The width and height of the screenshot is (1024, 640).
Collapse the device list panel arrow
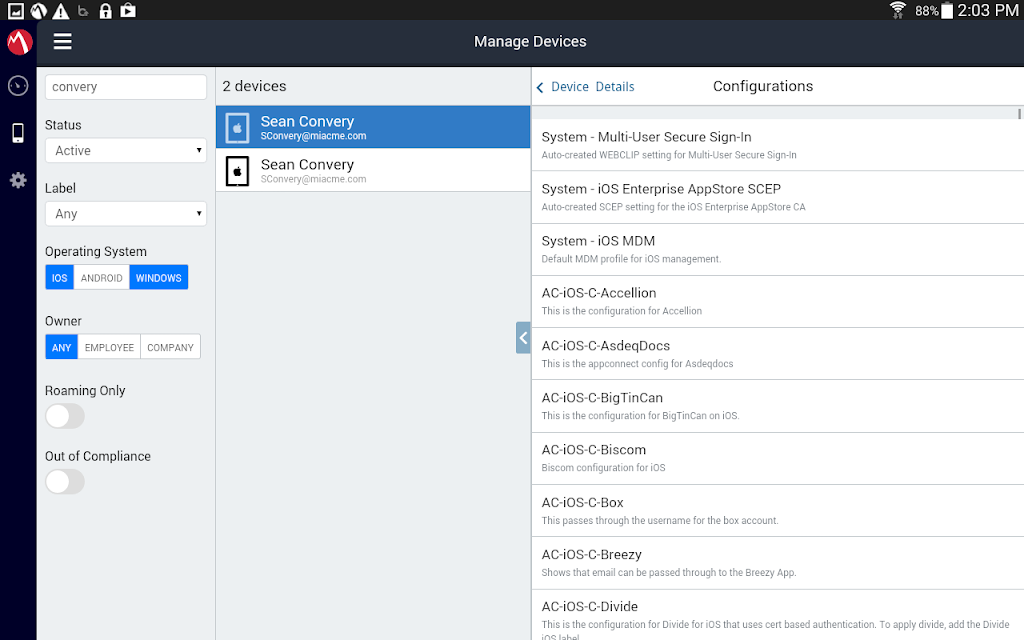coord(523,338)
